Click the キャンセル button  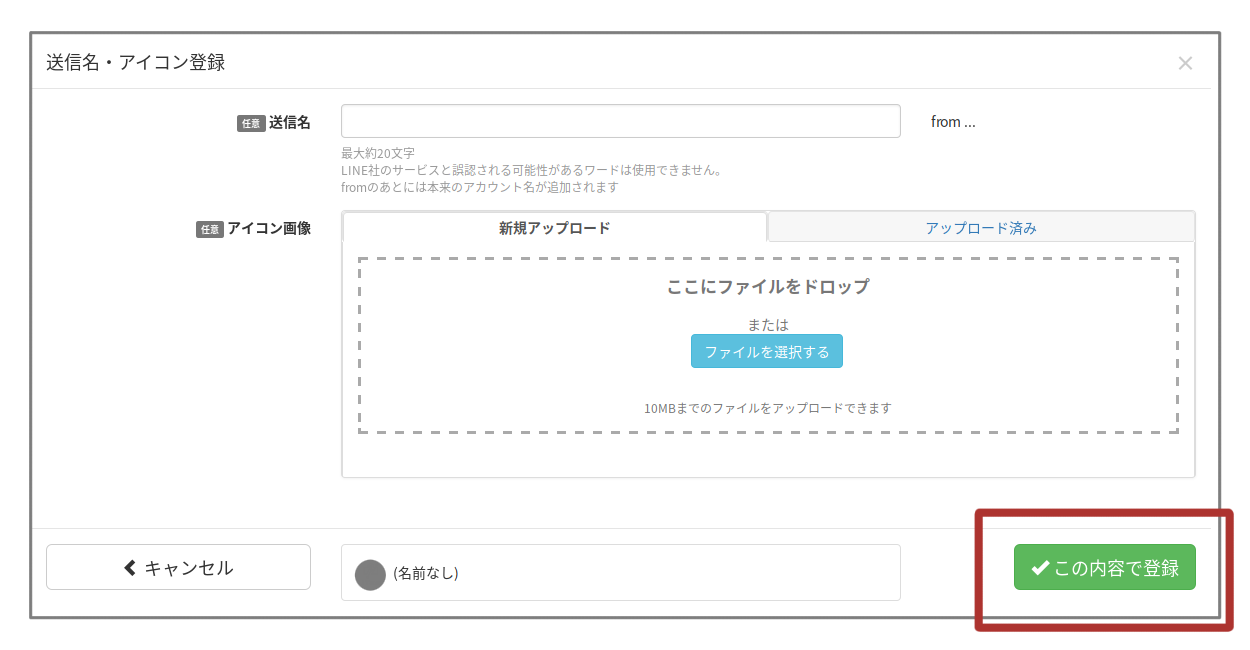pos(178,566)
